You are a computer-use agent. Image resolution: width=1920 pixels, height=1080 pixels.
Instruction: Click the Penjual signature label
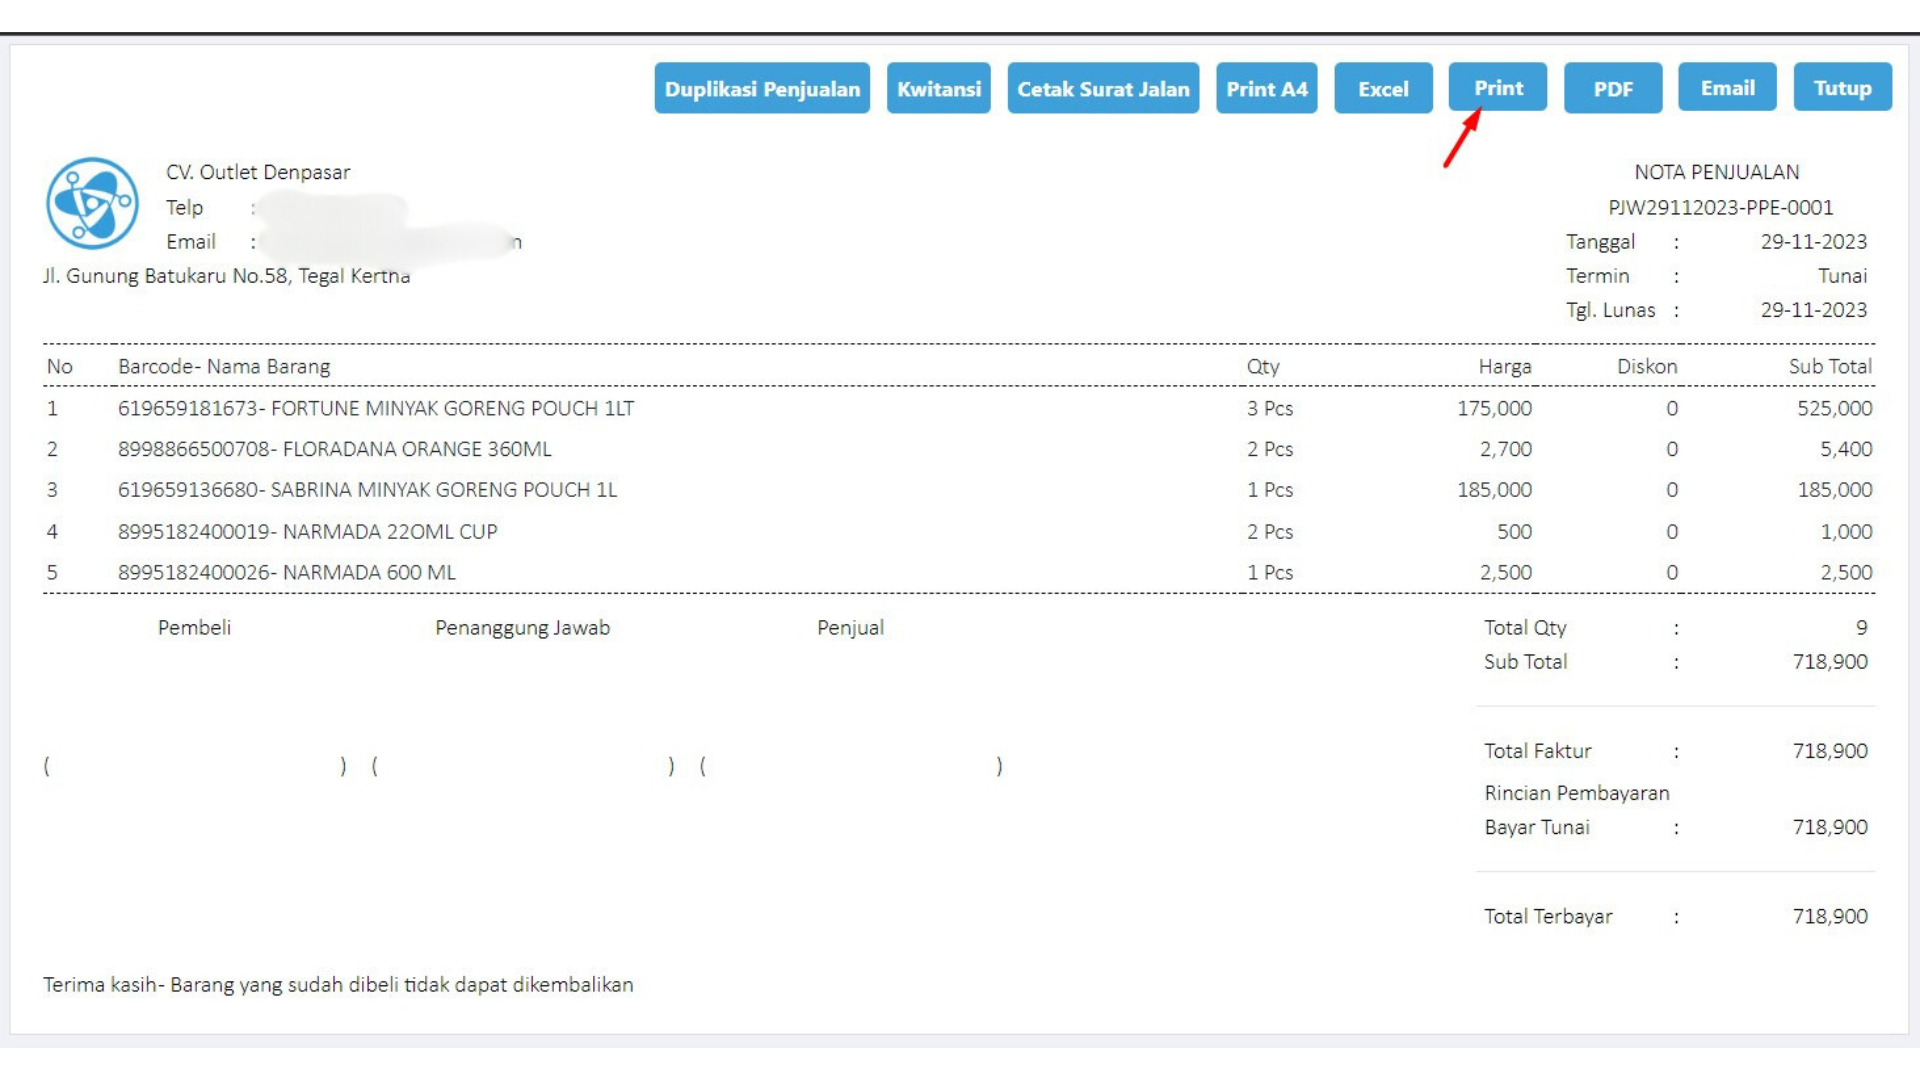(850, 628)
